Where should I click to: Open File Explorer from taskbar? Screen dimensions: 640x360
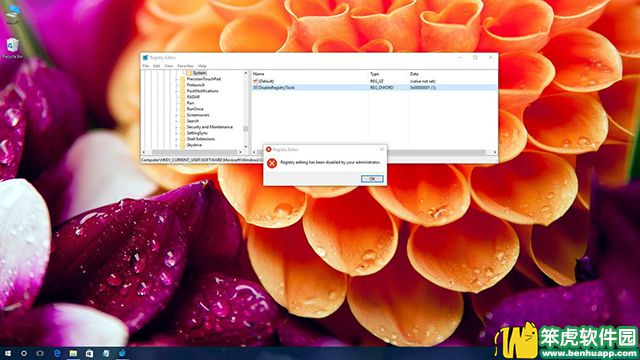pos(73,353)
